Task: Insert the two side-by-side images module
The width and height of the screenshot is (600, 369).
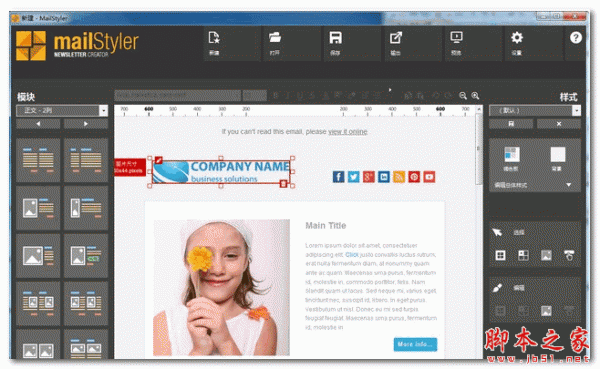Action: [x=38, y=345]
